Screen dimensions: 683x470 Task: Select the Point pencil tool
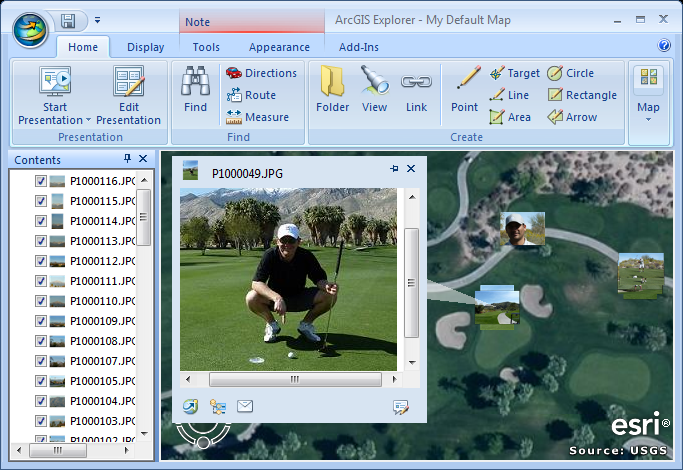464,89
